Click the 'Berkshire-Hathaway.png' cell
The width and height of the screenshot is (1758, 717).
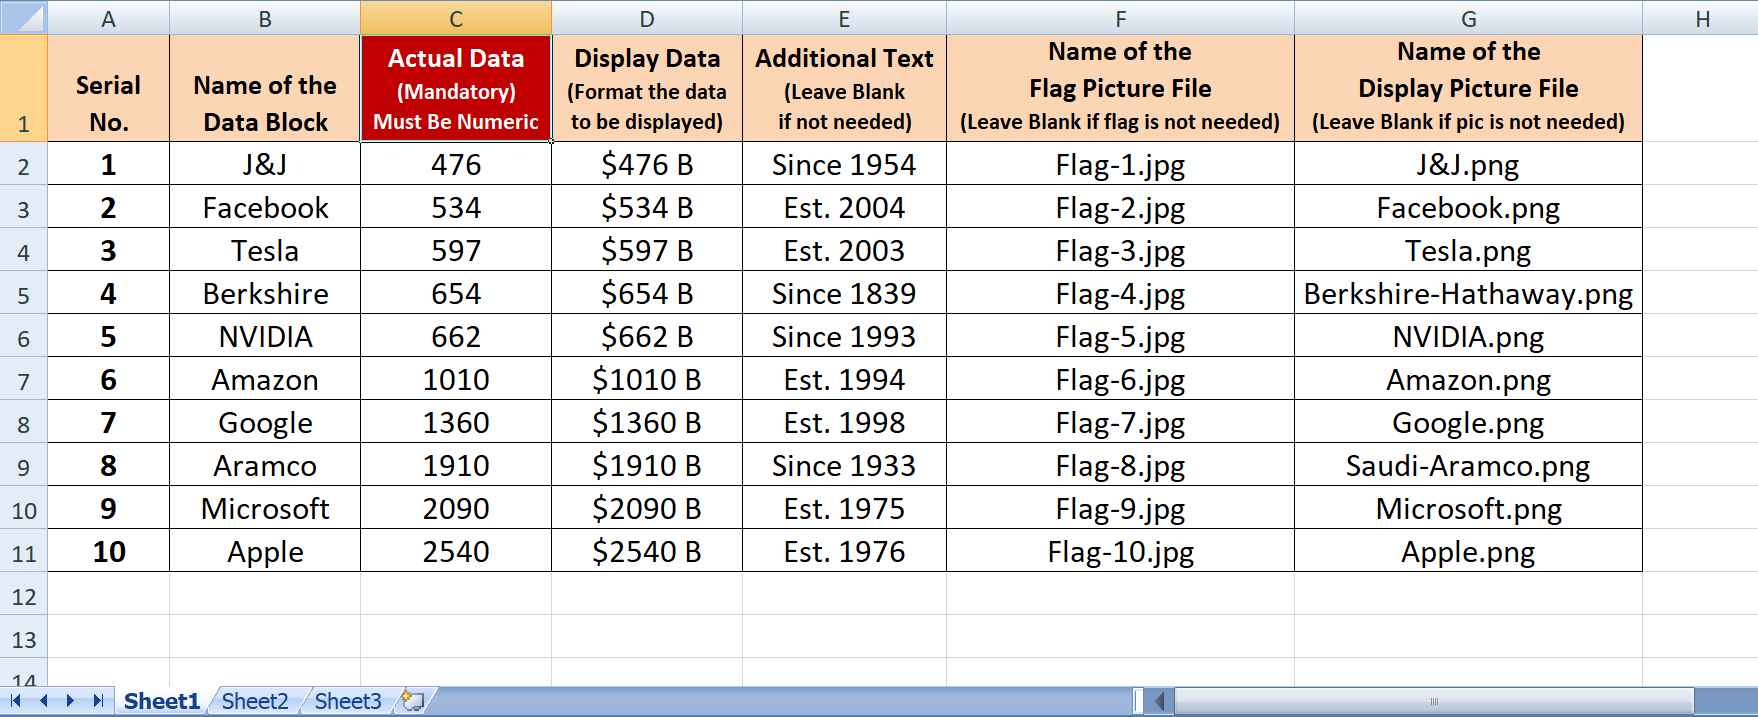(1468, 293)
